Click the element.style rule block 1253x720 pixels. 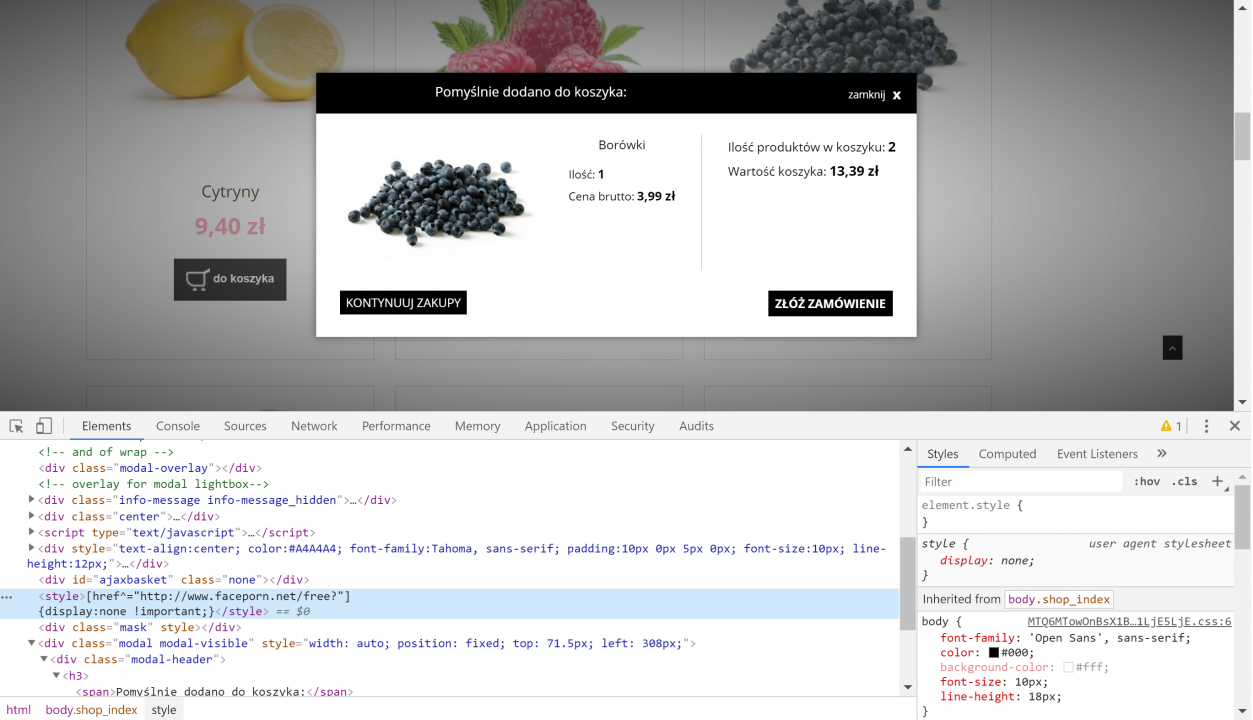click(x=1076, y=513)
